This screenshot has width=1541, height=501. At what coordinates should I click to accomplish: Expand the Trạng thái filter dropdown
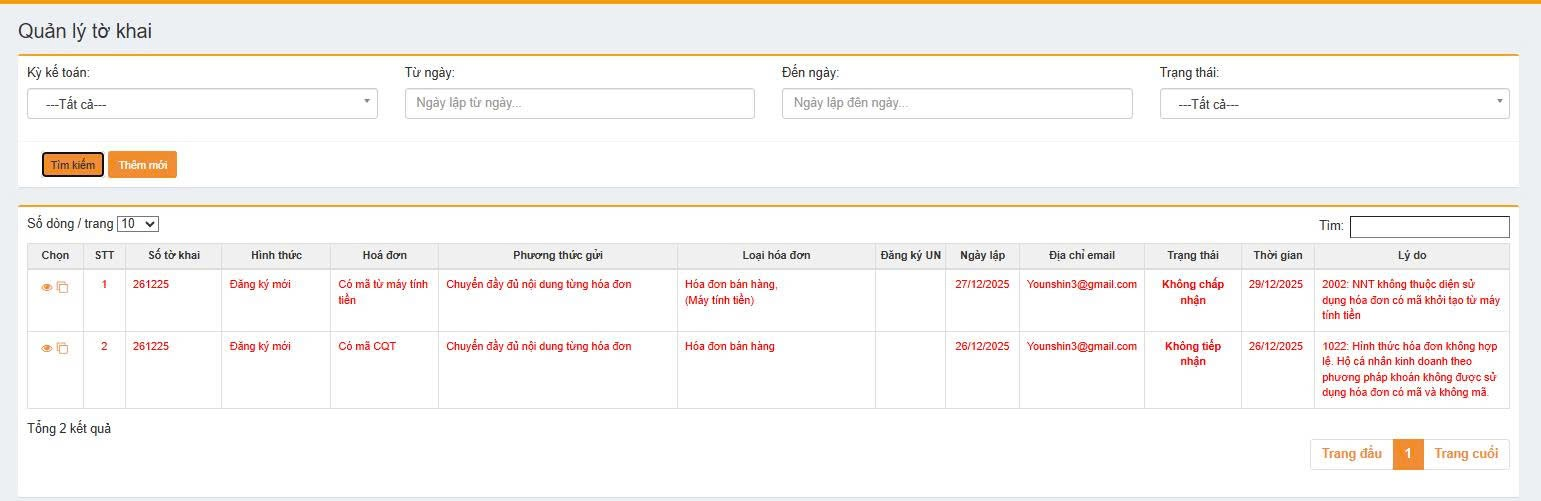click(x=1334, y=104)
